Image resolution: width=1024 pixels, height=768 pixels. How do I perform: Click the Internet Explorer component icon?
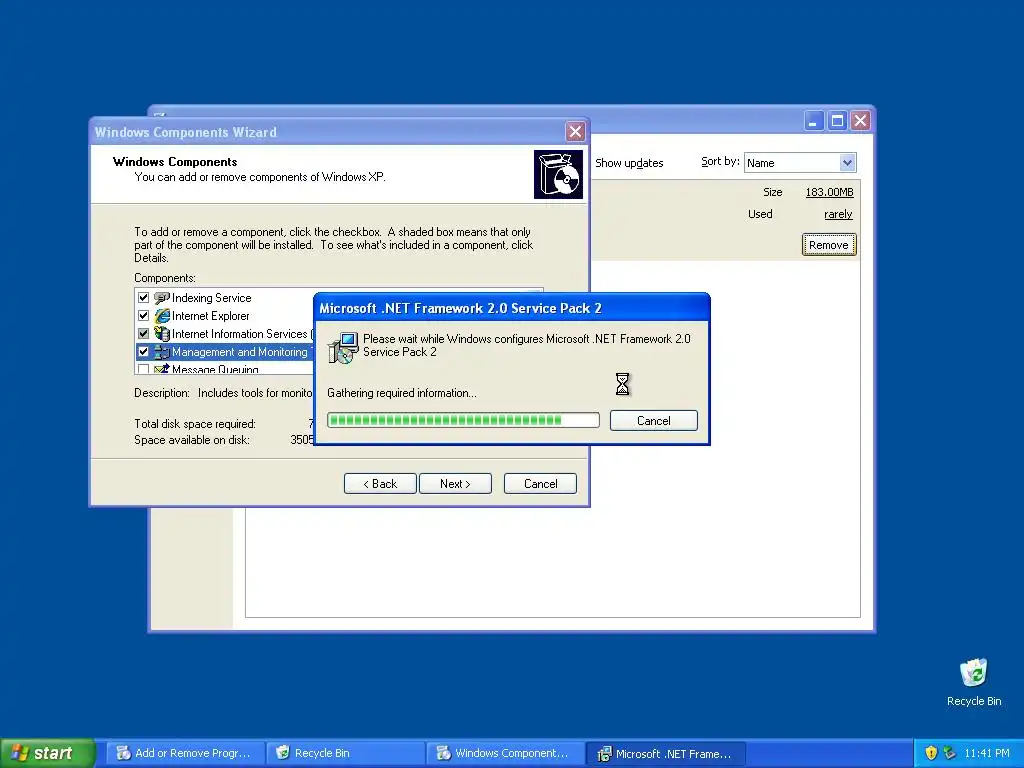tap(161, 316)
